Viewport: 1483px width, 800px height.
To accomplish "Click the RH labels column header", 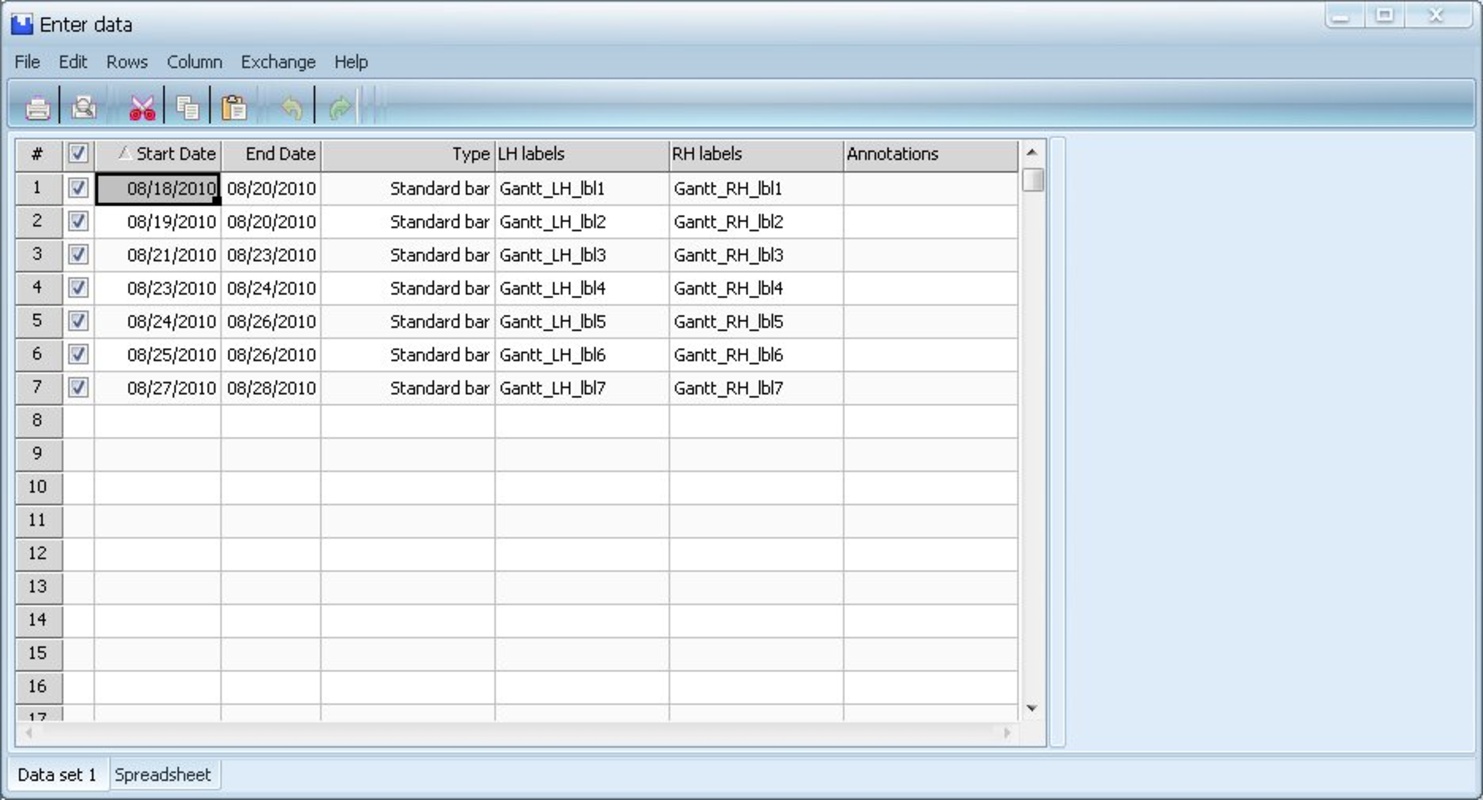I will tap(756, 154).
